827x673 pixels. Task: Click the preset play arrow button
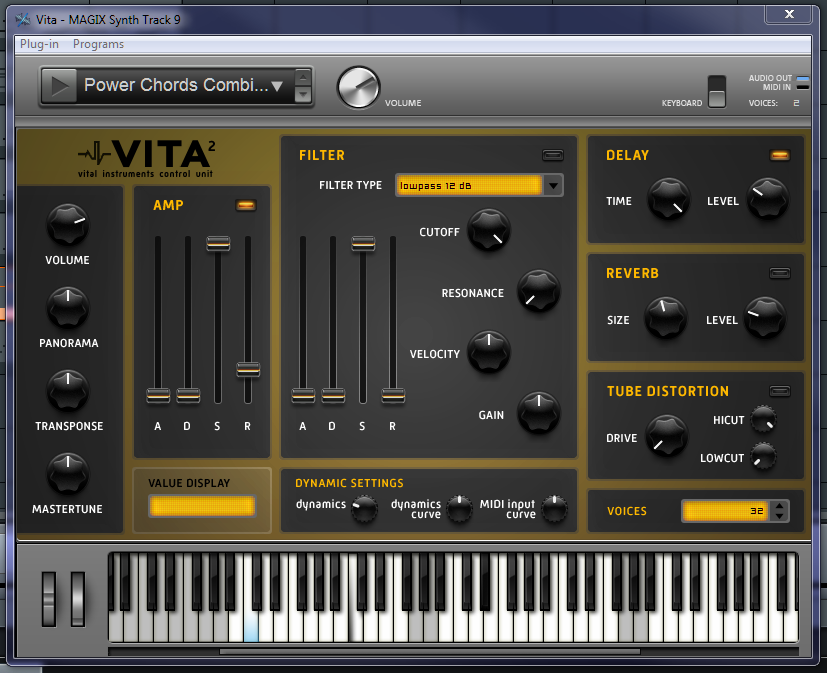59,85
